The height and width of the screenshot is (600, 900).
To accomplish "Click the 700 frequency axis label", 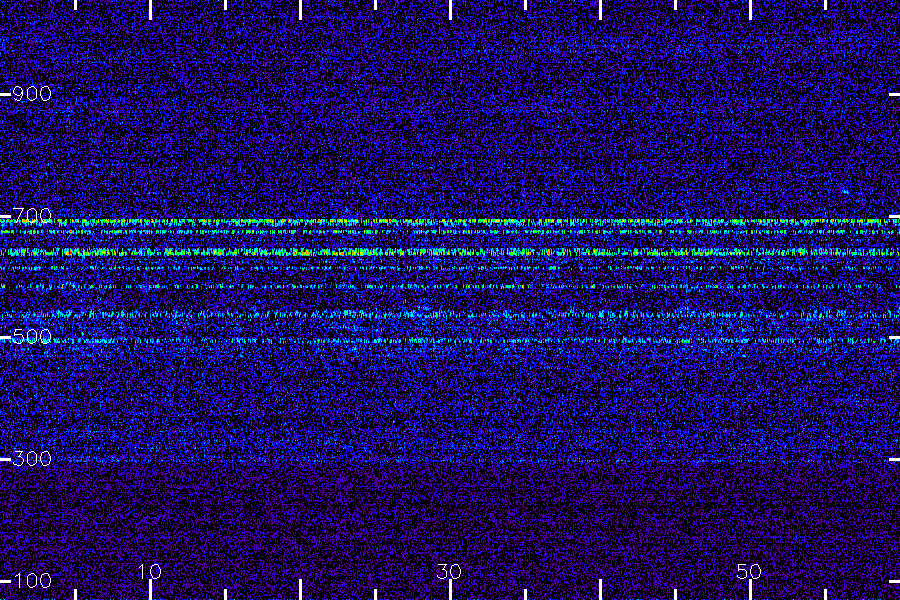I will [32, 215].
